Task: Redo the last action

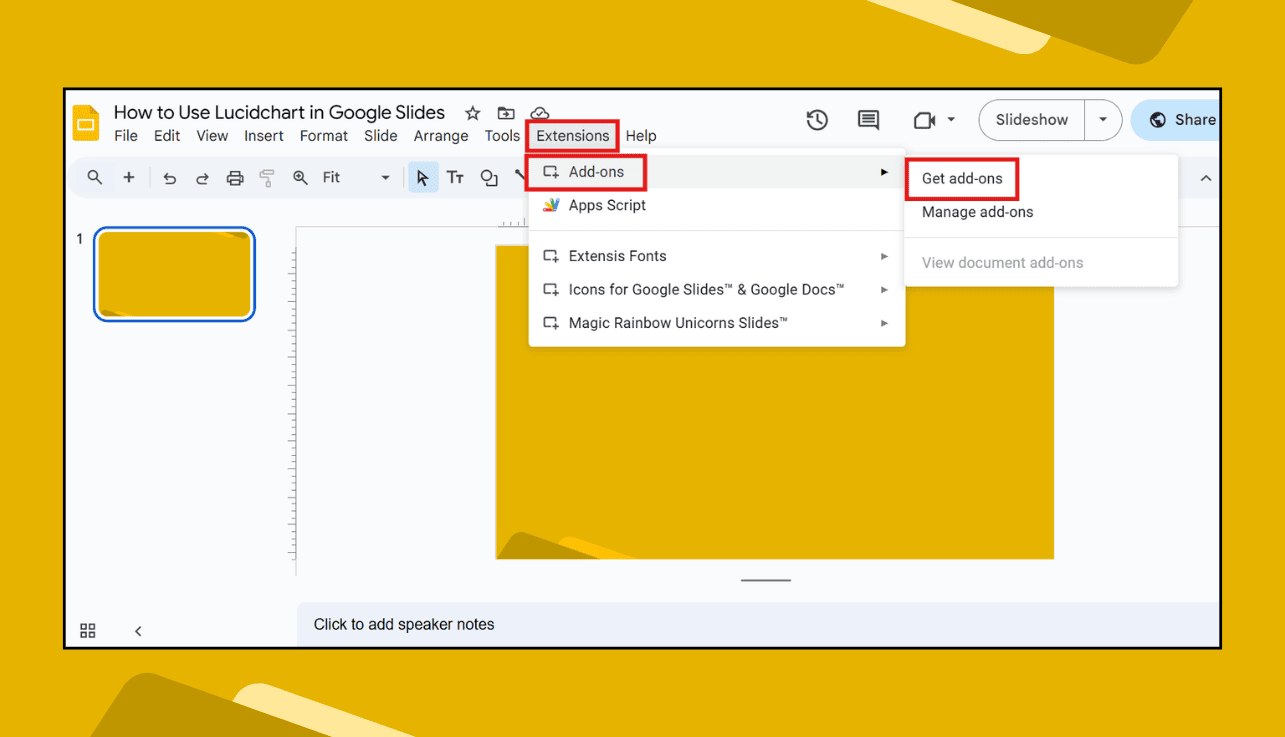Action: tap(202, 177)
